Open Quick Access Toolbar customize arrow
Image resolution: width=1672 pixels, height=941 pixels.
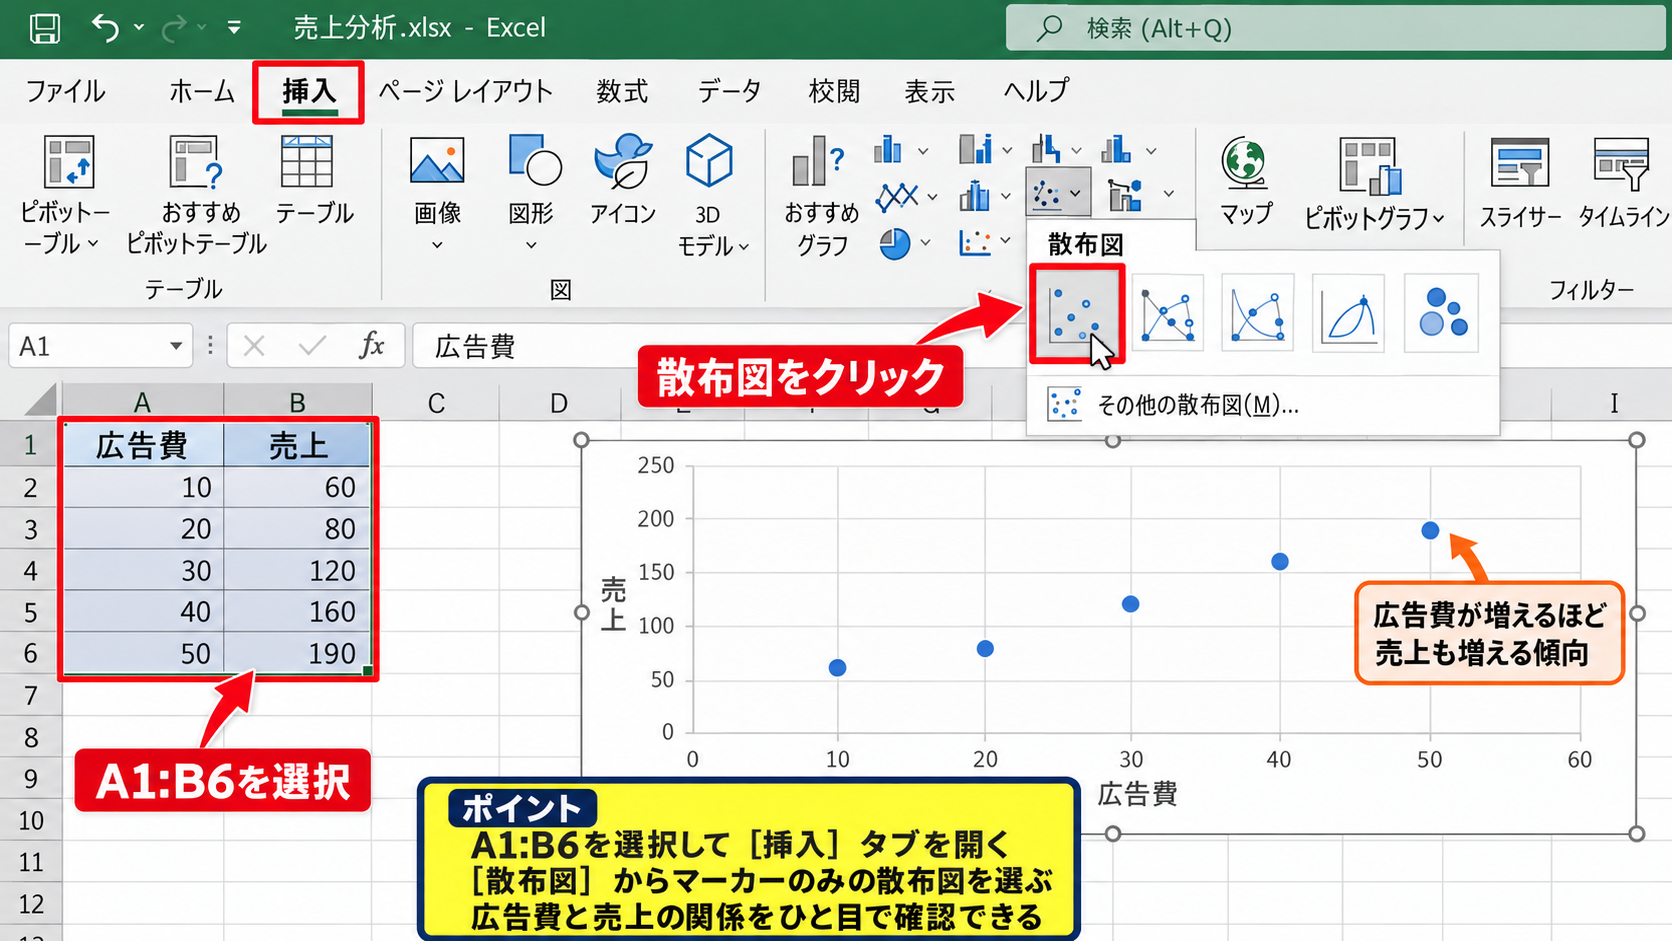coord(234,28)
